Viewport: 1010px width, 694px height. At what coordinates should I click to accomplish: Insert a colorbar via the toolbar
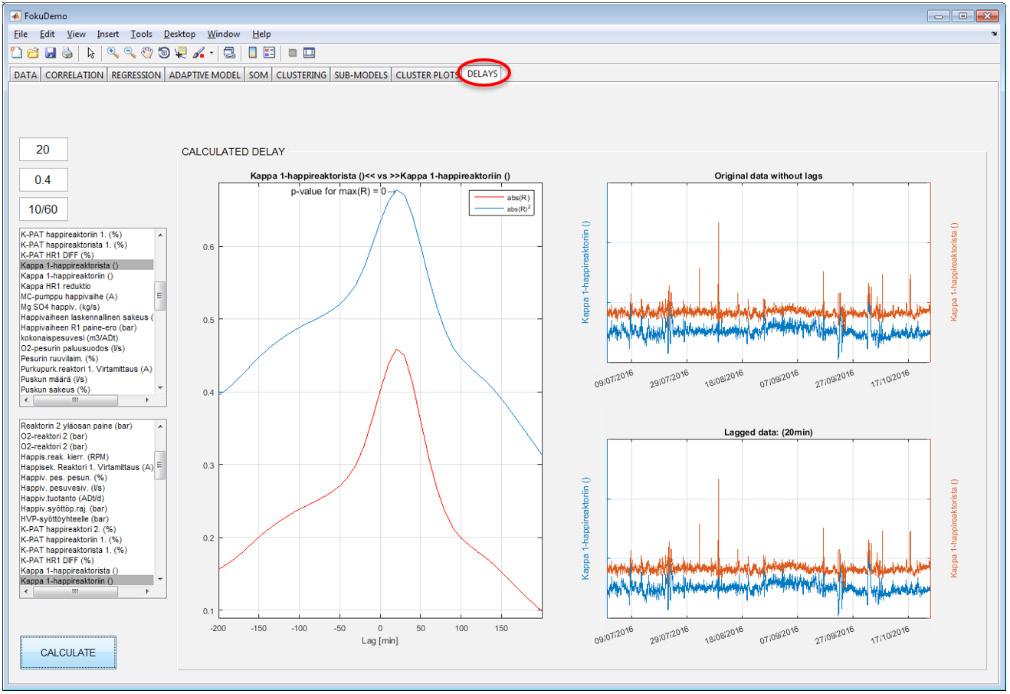[x=253, y=53]
